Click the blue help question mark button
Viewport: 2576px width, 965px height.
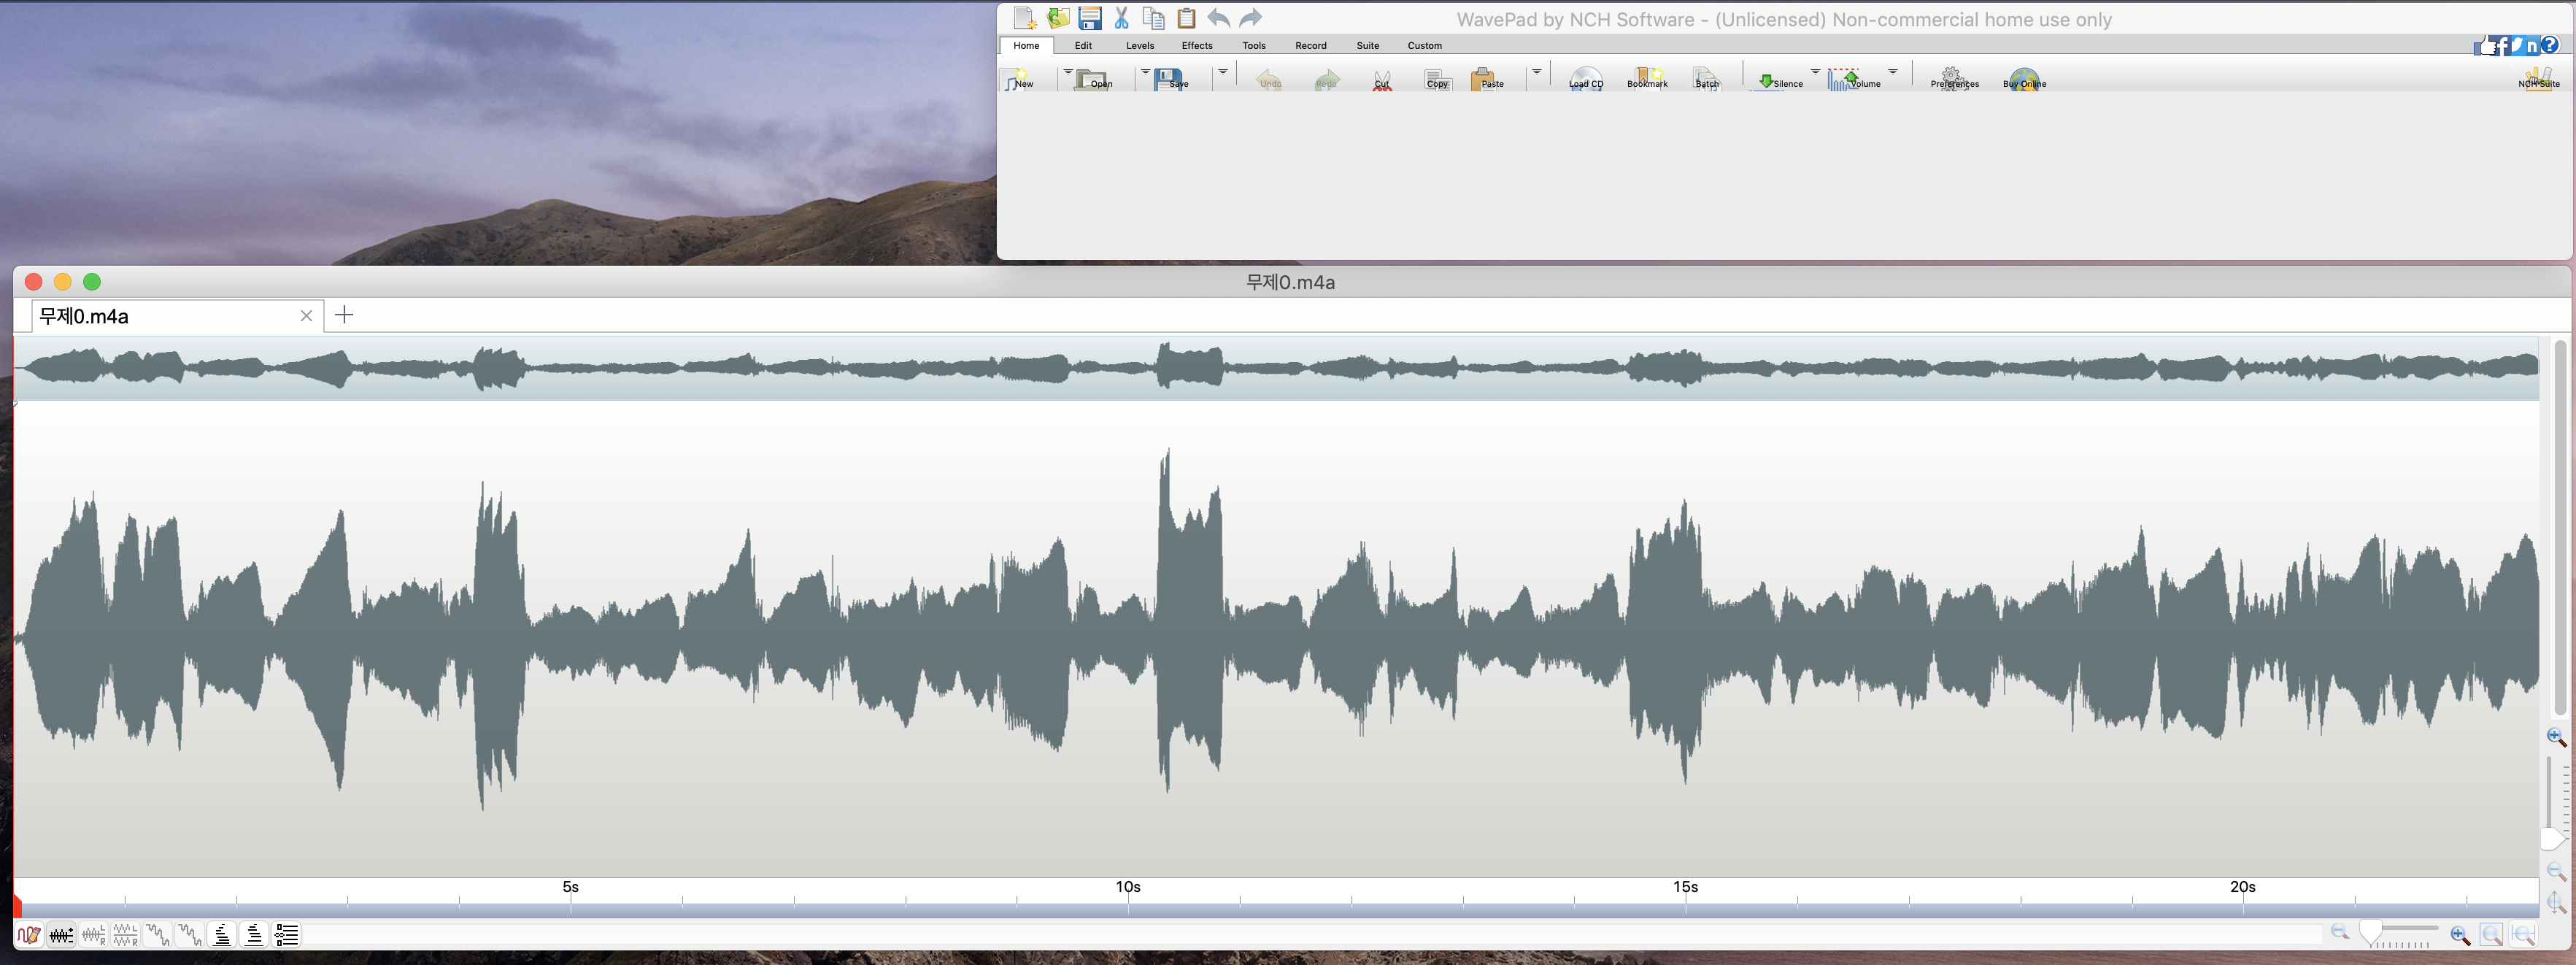[2550, 45]
